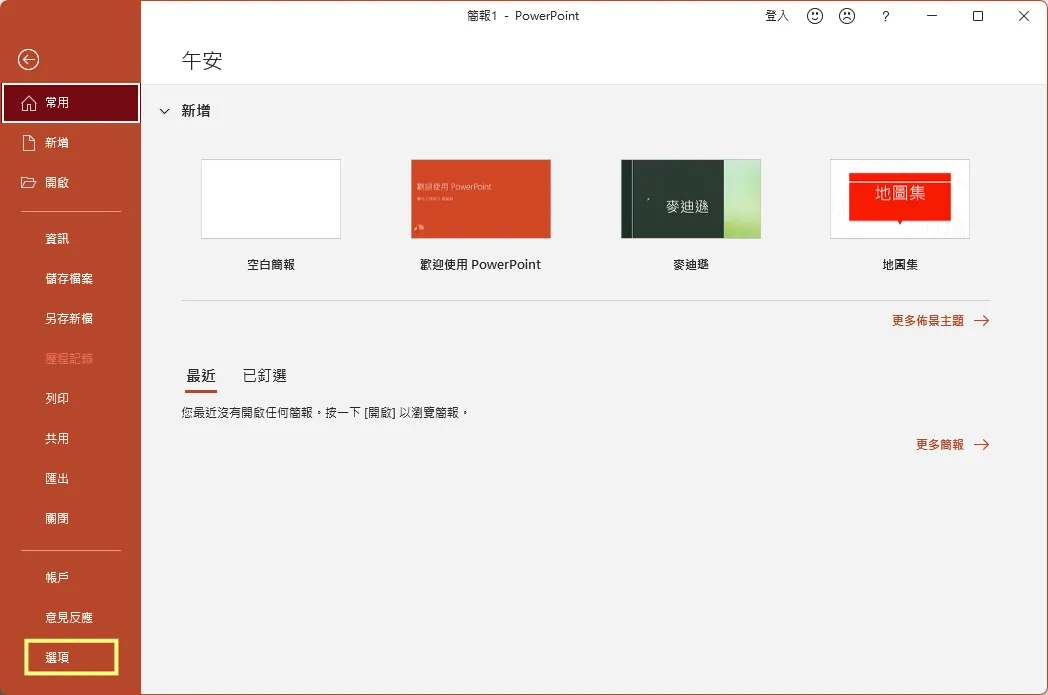Click the new document icon beside 新增
The width and height of the screenshot is (1048, 695).
tap(29, 143)
